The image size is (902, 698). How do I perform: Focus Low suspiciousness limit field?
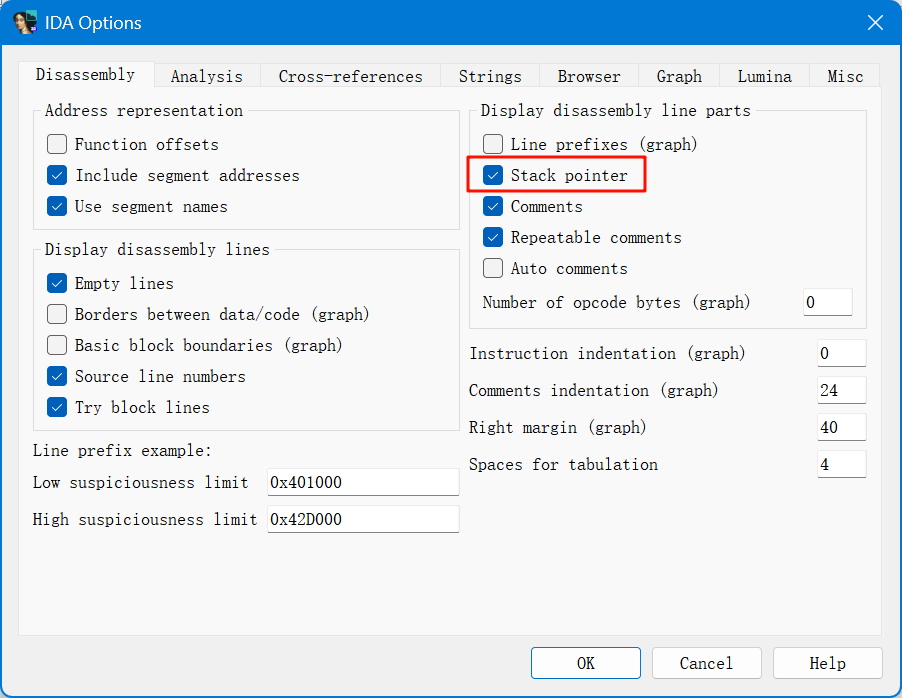tap(363, 482)
